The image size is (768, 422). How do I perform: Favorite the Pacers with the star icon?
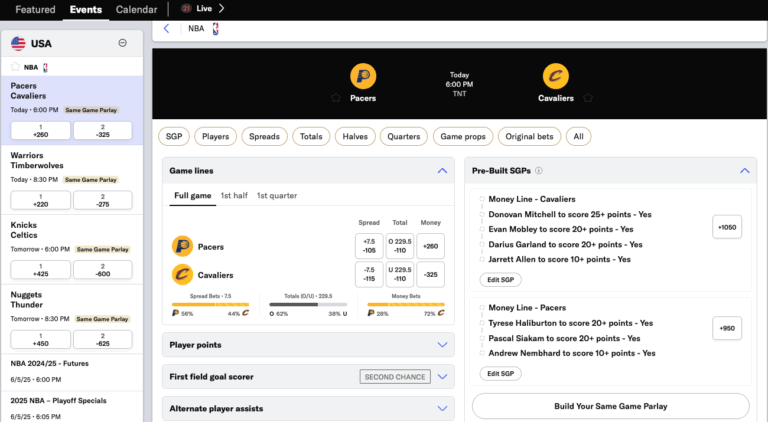tap(336, 98)
